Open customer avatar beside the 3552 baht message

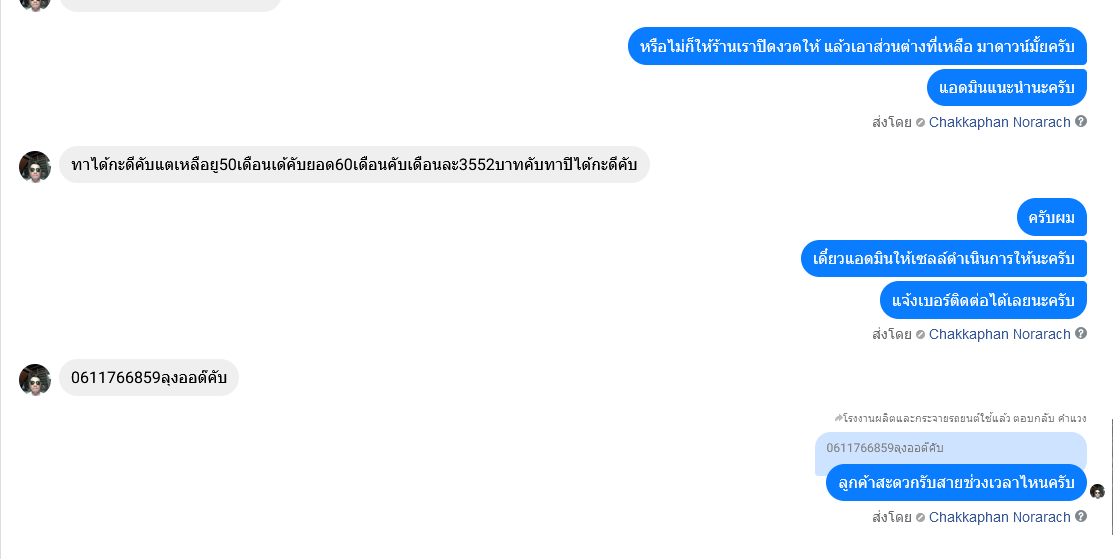coord(35,167)
